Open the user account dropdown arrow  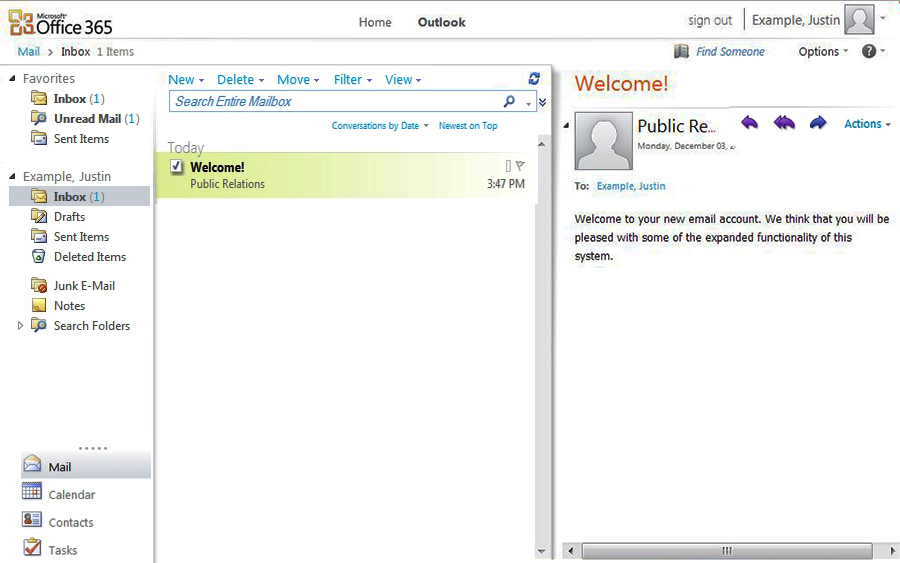coord(883,18)
